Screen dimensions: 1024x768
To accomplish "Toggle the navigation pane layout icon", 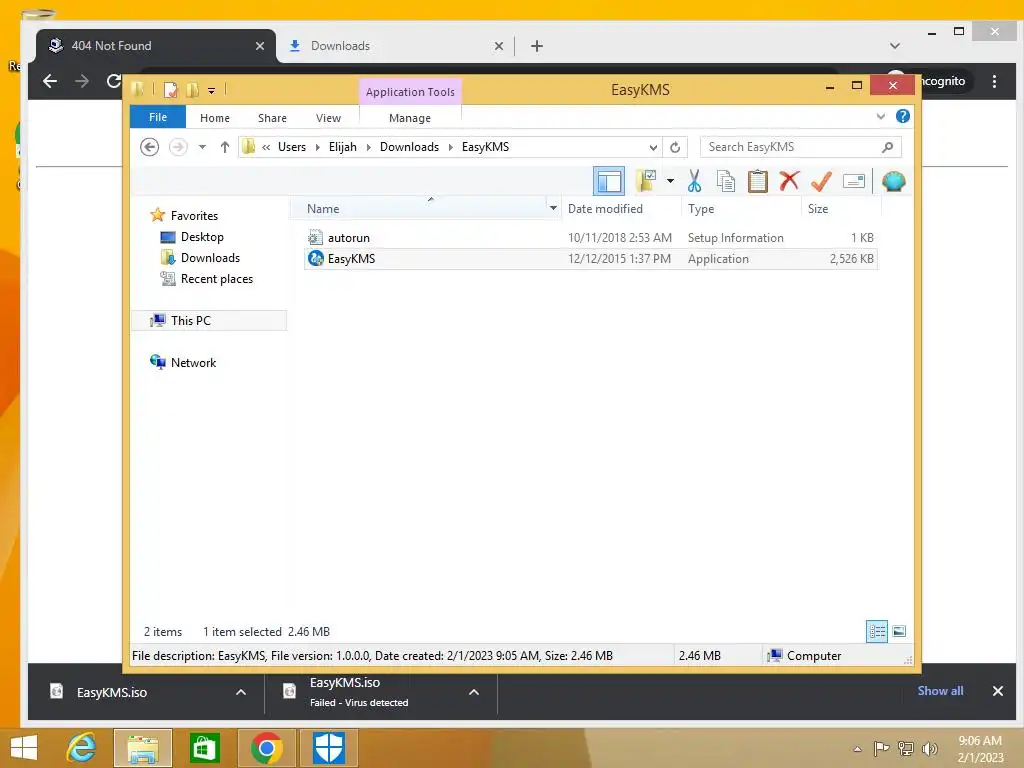I will click(609, 181).
